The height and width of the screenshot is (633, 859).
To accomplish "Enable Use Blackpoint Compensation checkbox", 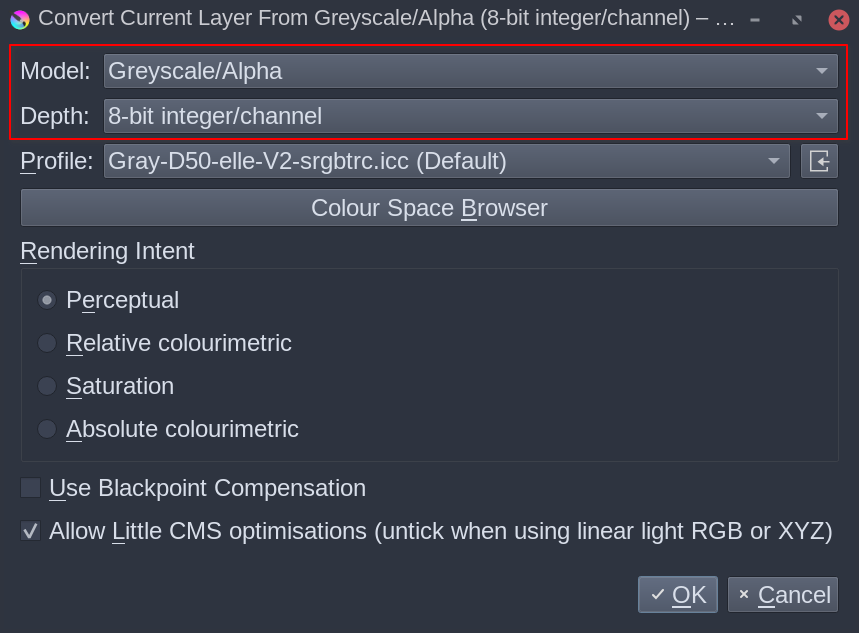I will point(31,488).
